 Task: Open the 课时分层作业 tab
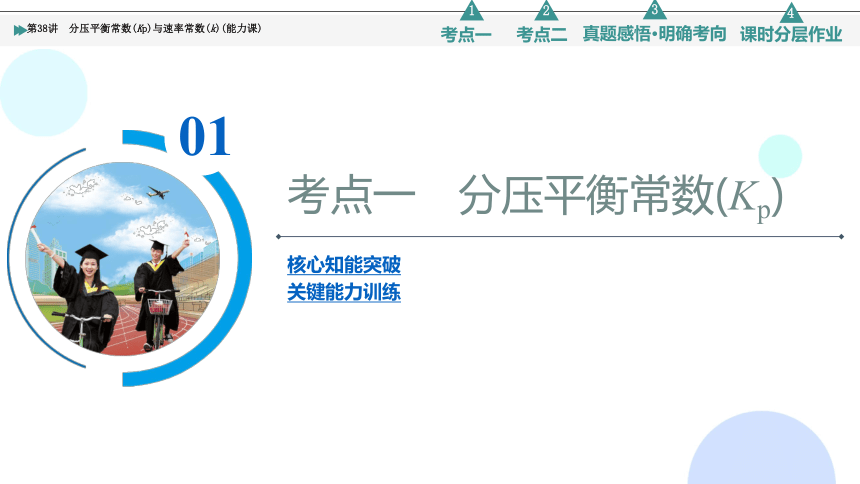[790, 34]
